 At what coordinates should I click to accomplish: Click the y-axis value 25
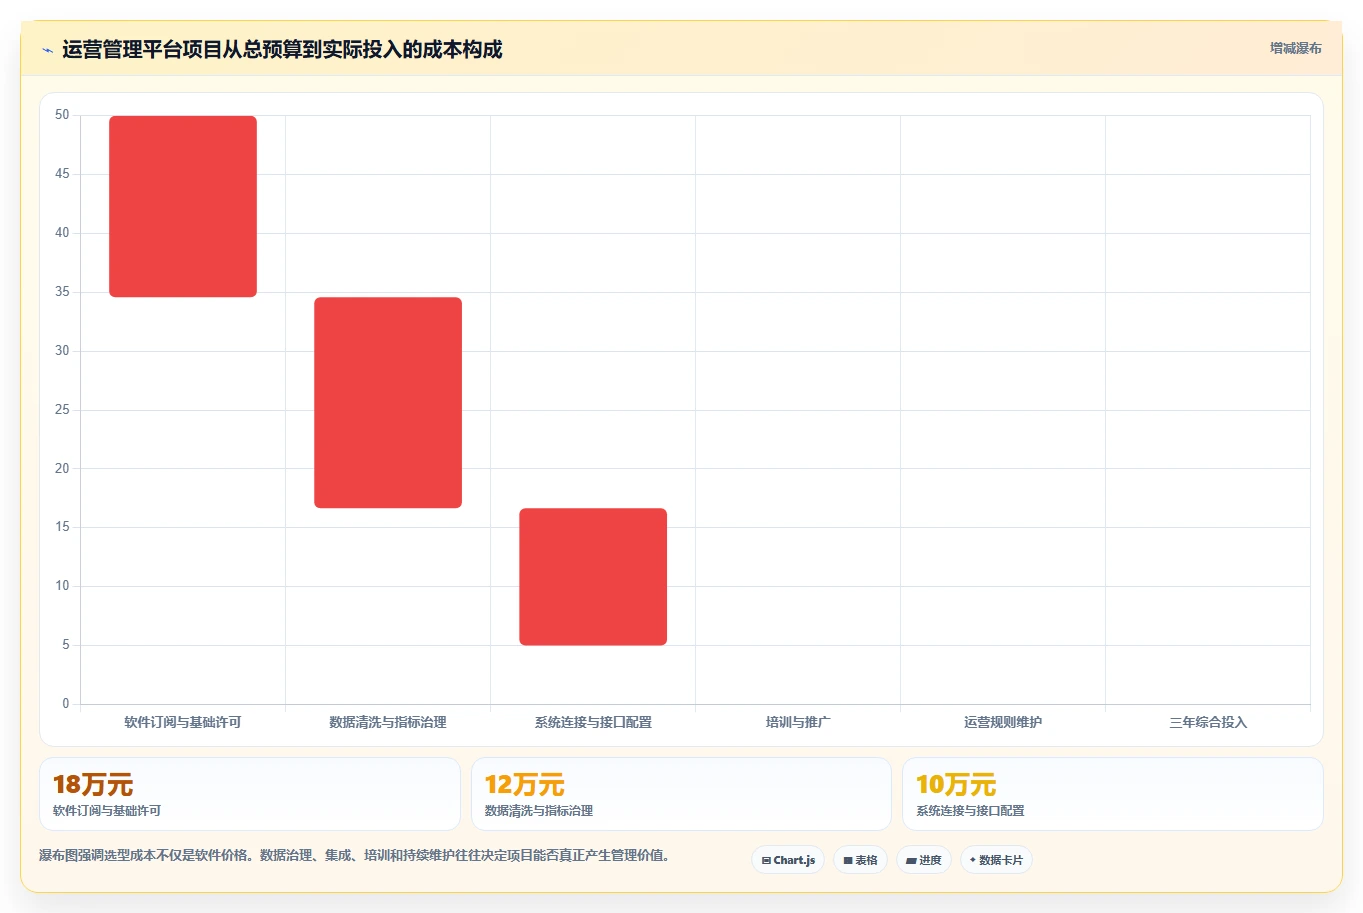[62, 410]
